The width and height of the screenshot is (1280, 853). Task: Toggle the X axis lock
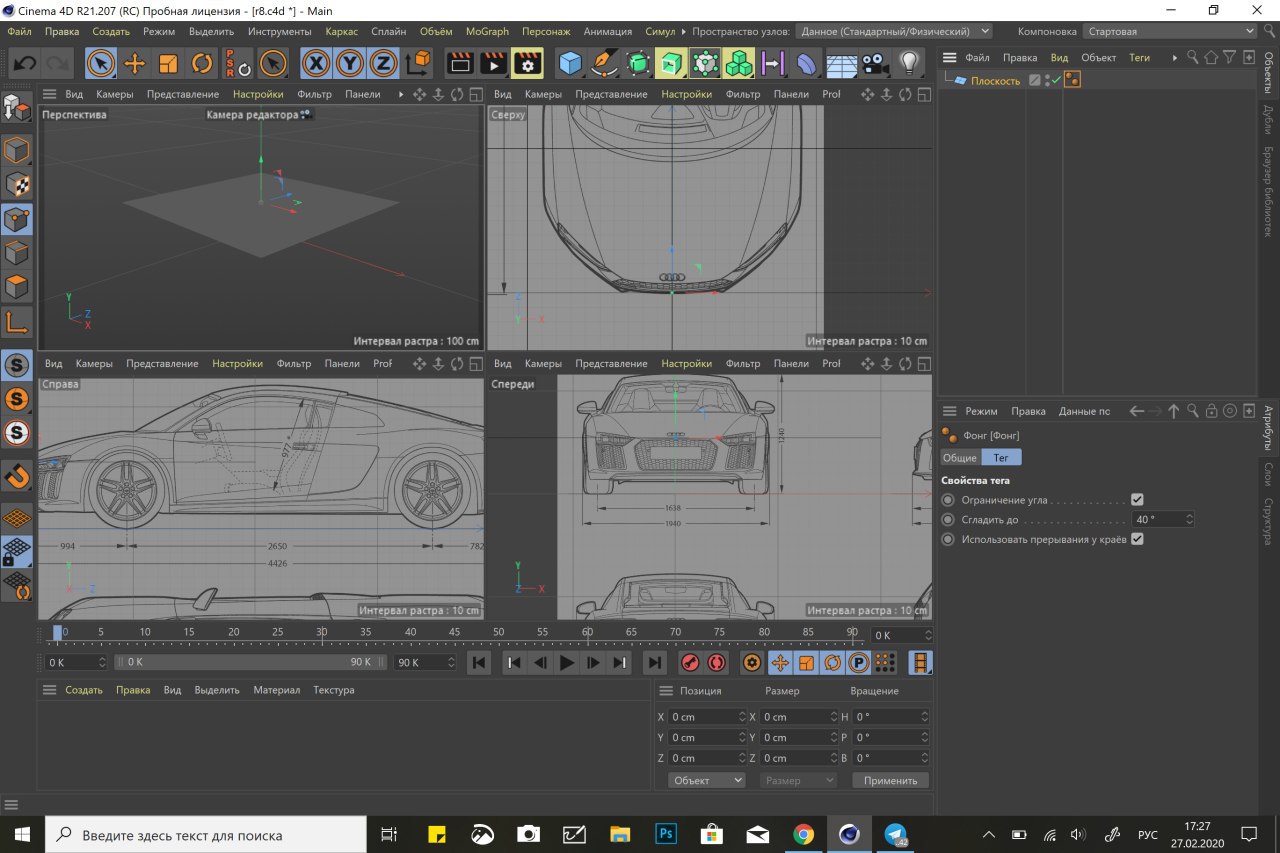coord(317,64)
